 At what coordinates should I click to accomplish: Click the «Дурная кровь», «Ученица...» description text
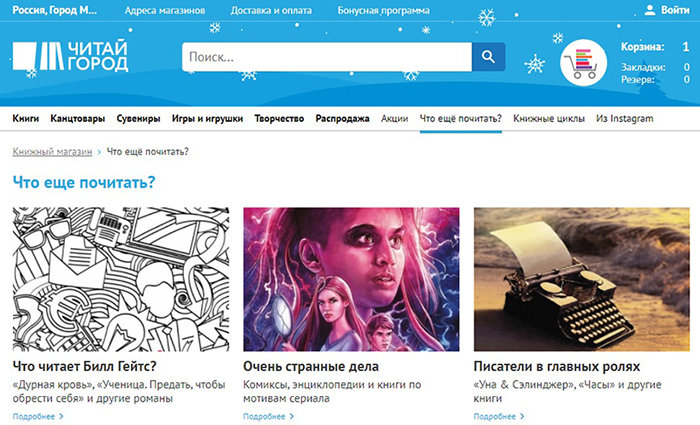click(x=119, y=392)
